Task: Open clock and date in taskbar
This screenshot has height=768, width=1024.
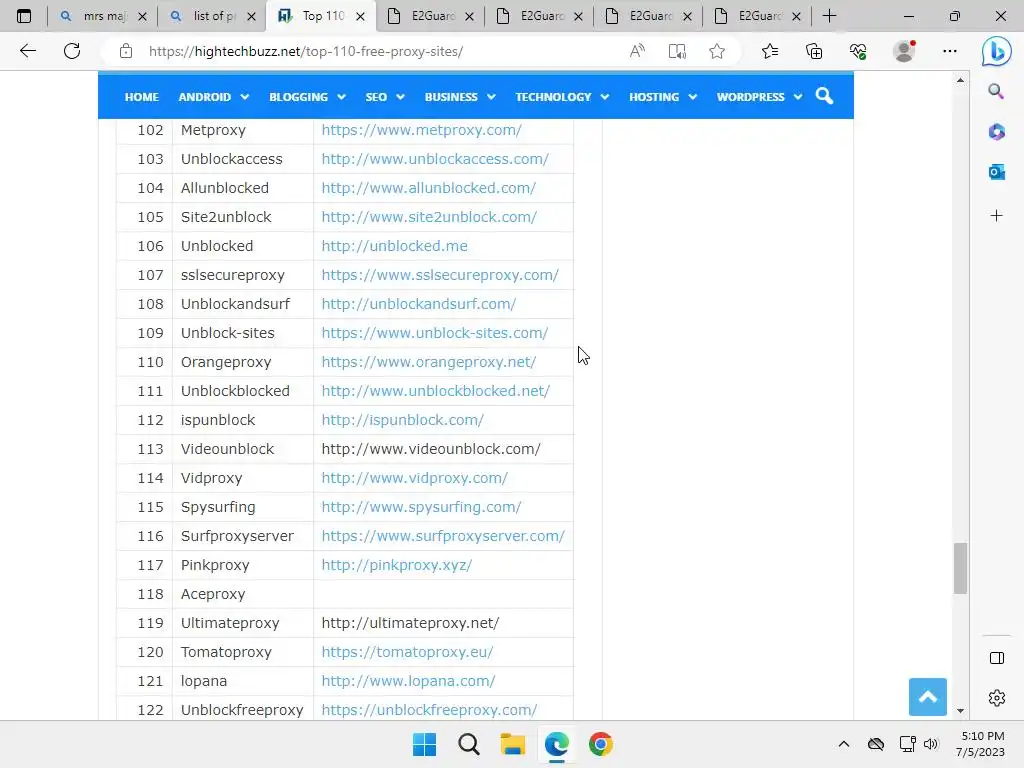Action: (981, 744)
